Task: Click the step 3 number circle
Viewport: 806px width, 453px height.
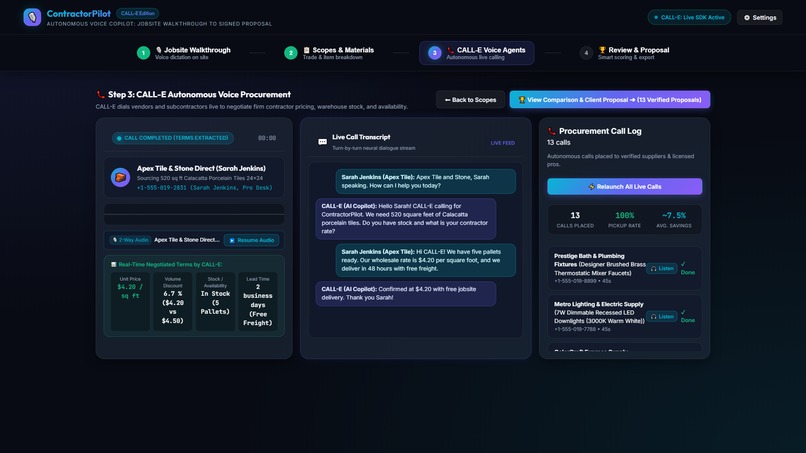Action: point(434,53)
